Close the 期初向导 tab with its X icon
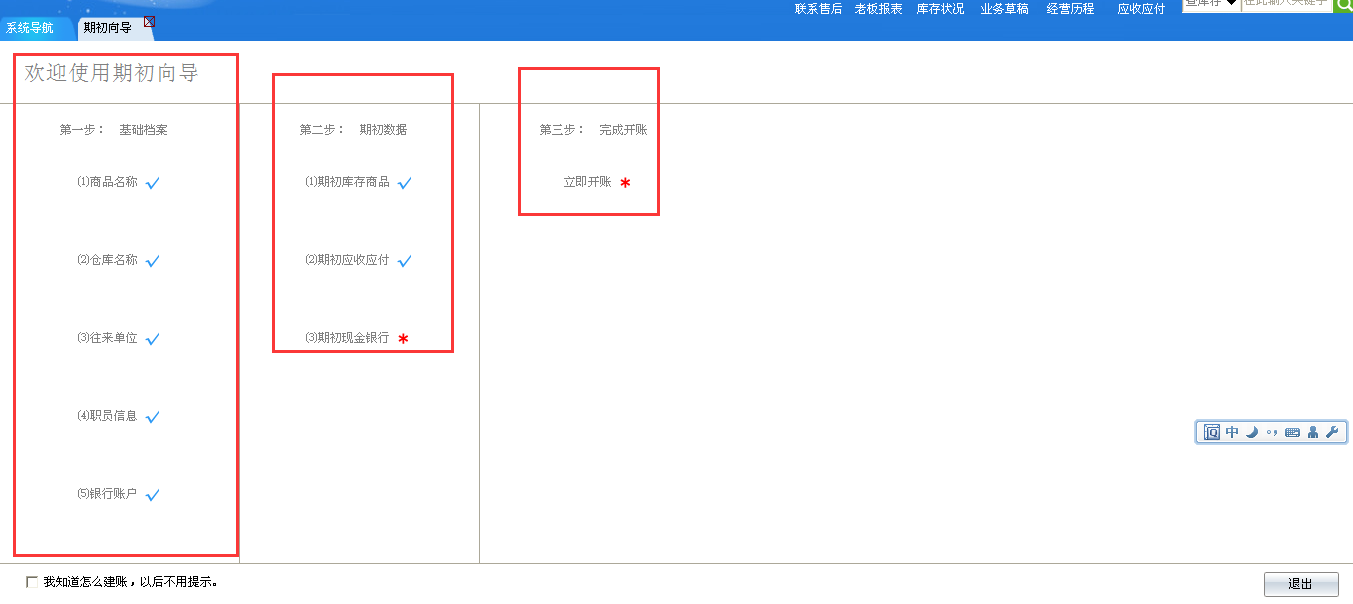This screenshot has height=604, width=1353. click(149, 21)
